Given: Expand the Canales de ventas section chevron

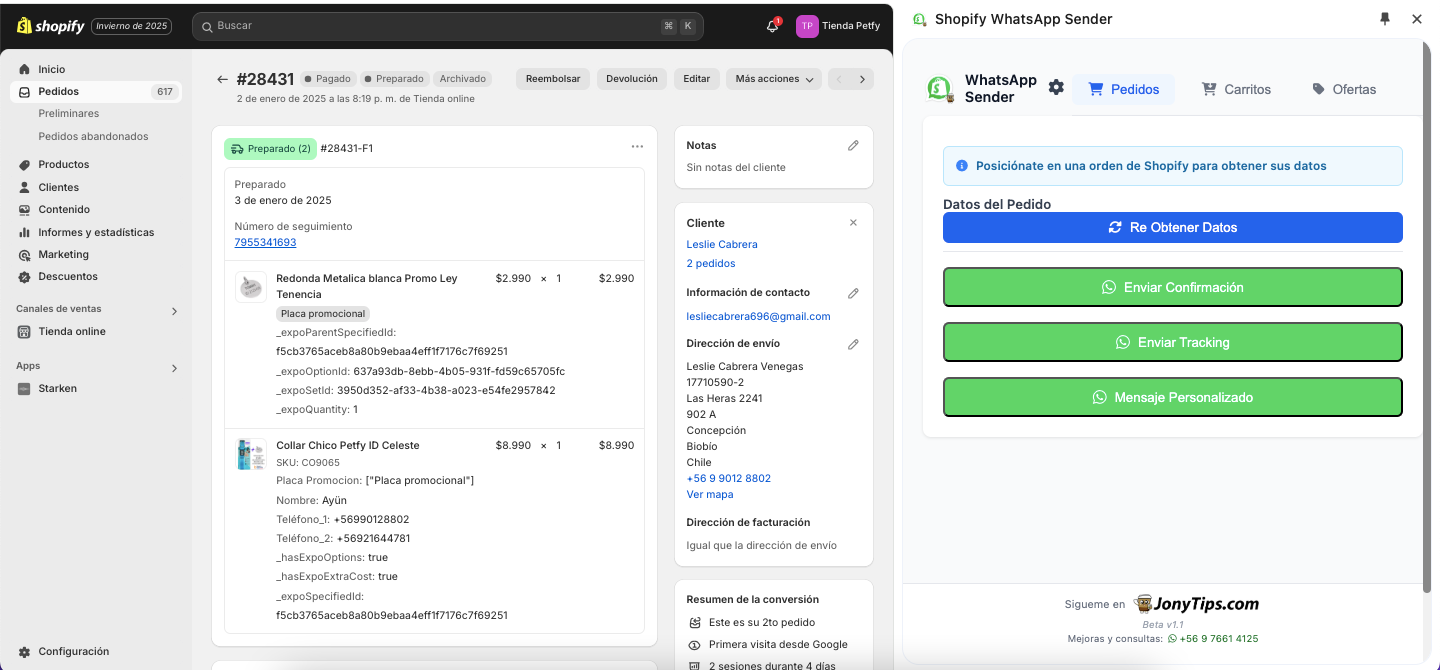Looking at the screenshot, I should (x=174, y=311).
